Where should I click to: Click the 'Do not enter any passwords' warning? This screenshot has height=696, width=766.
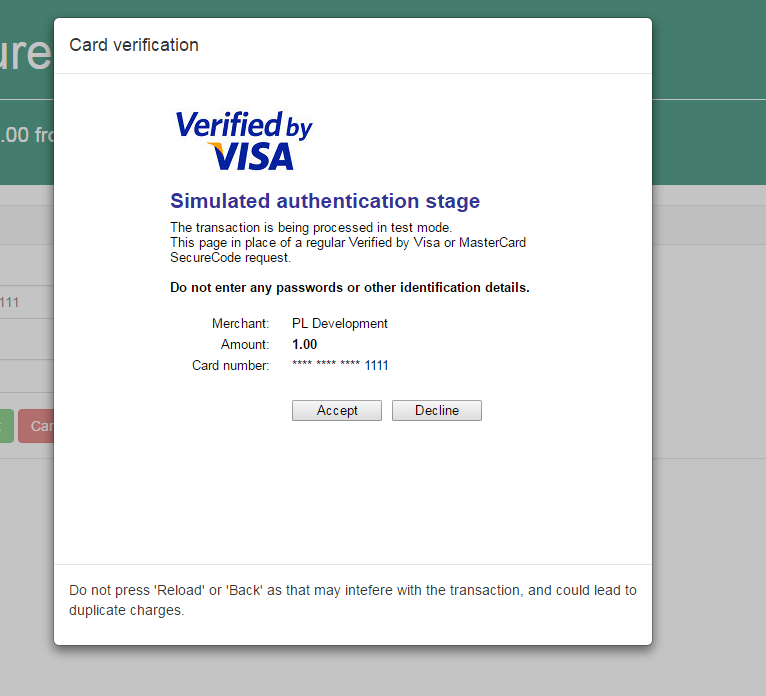pyautogui.click(x=350, y=287)
